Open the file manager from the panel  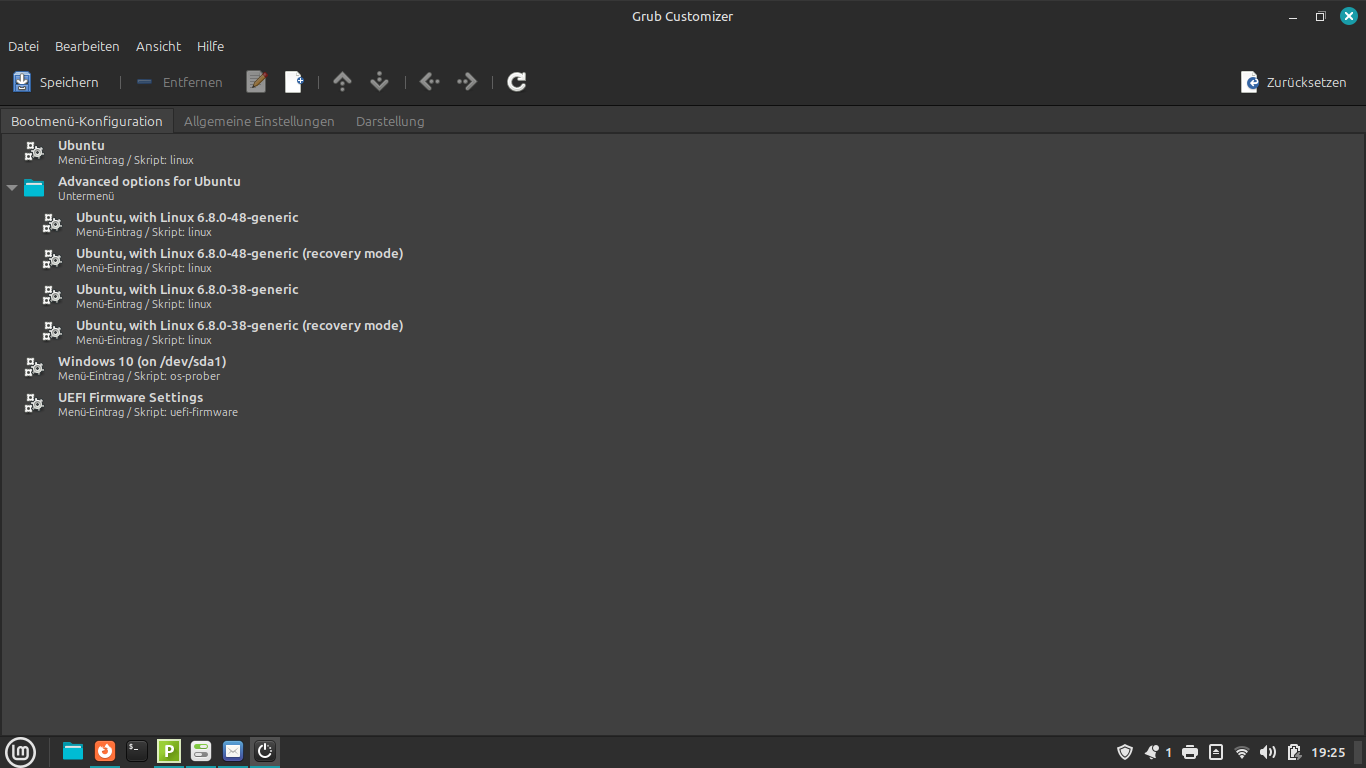click(73, 751)
